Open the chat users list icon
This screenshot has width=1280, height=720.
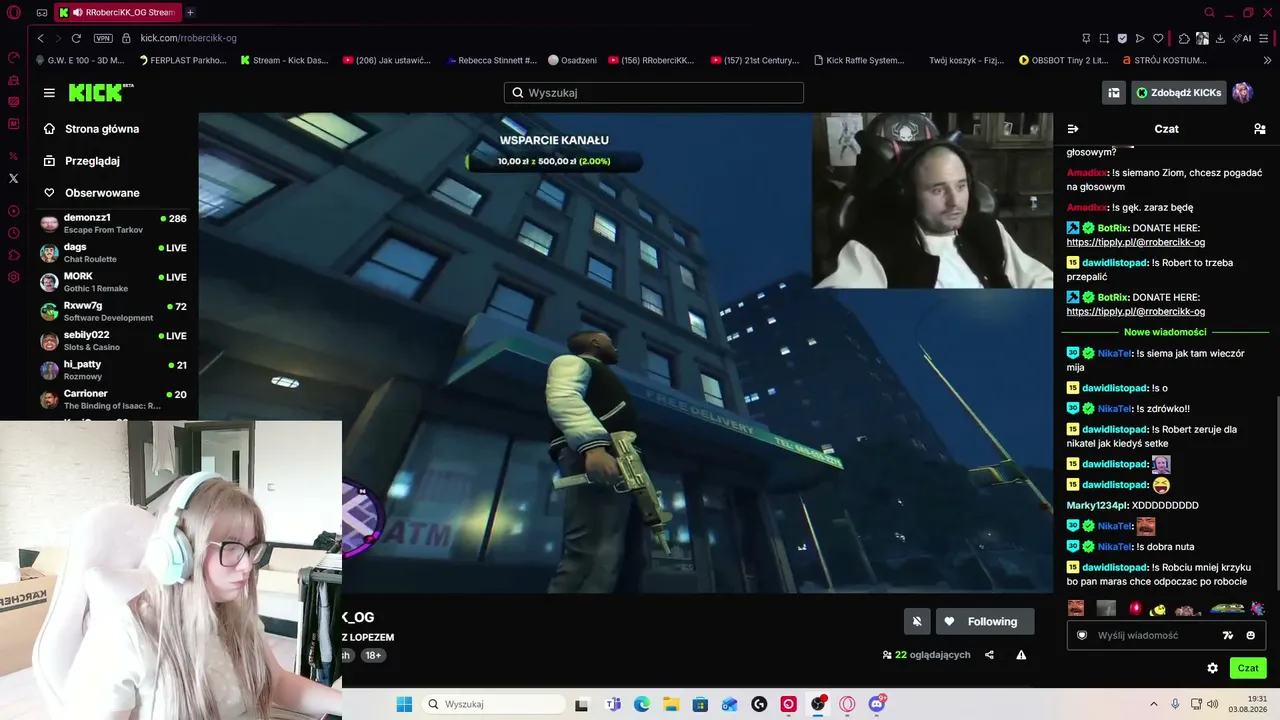tap(1259, 129)
